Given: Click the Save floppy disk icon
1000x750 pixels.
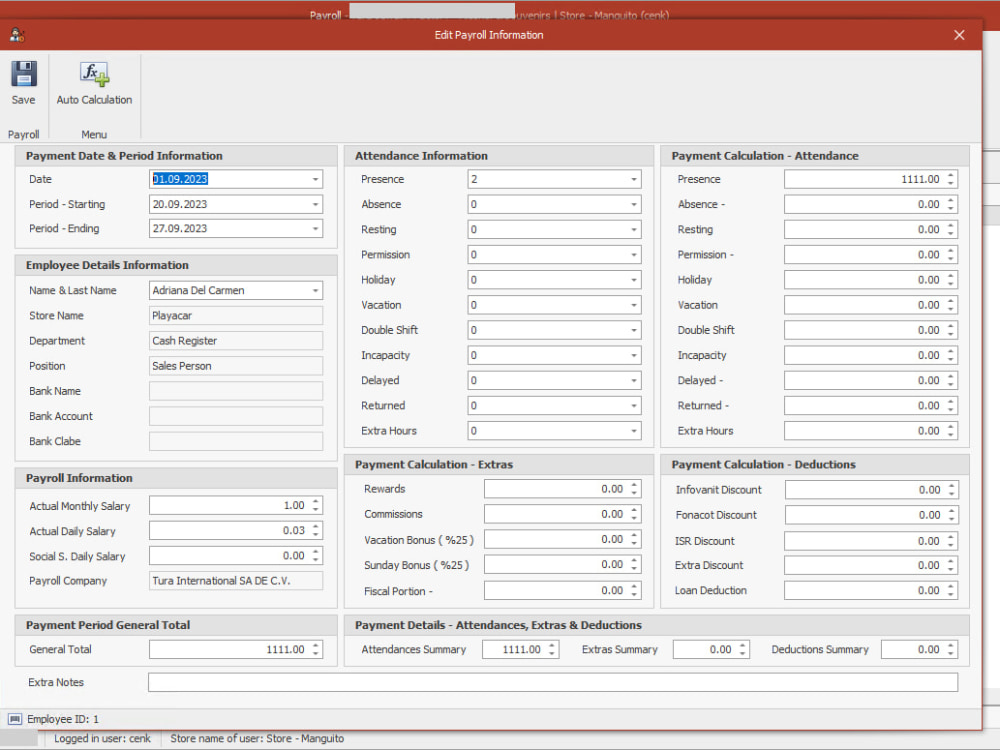Looking at the screenshot, I should pos(23,72).
